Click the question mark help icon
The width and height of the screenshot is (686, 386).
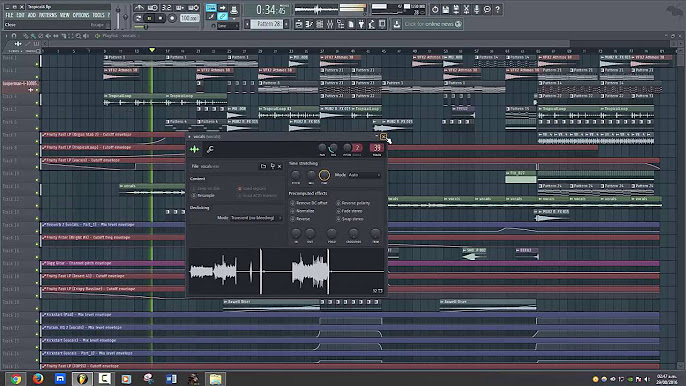(x=497, y=9)
